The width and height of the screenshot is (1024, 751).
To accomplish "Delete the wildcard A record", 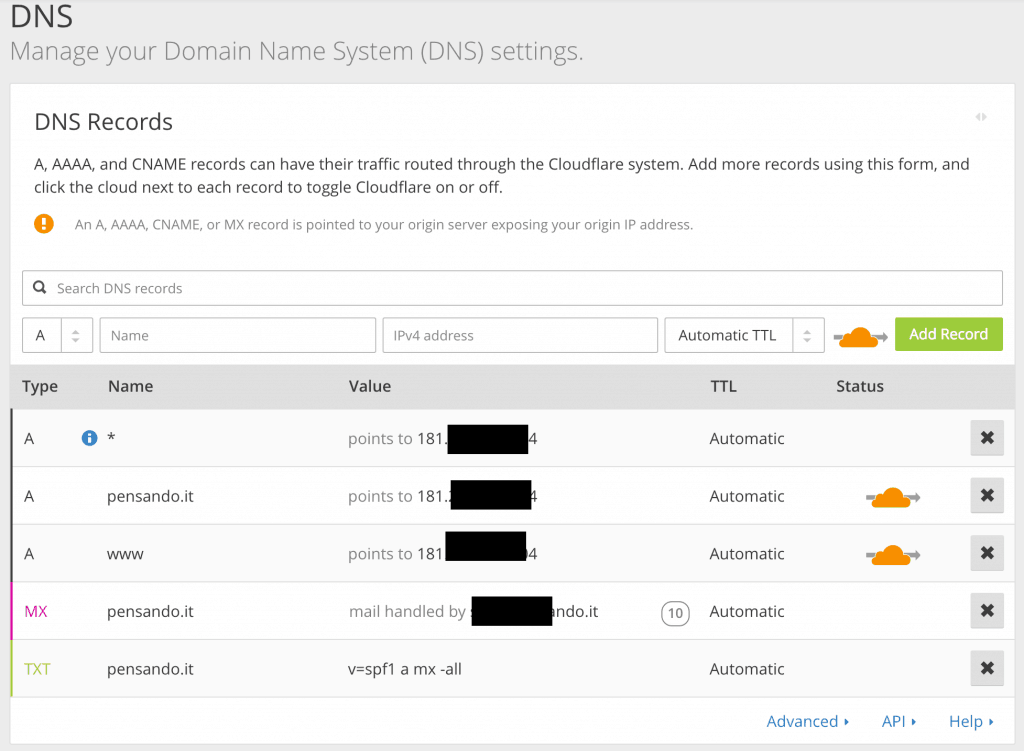I will [986, 438].
